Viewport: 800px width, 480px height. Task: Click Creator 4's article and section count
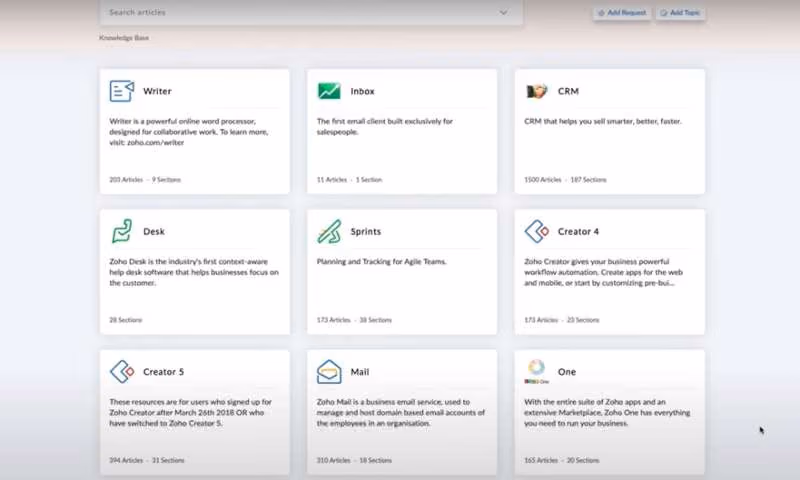(562, 320)
